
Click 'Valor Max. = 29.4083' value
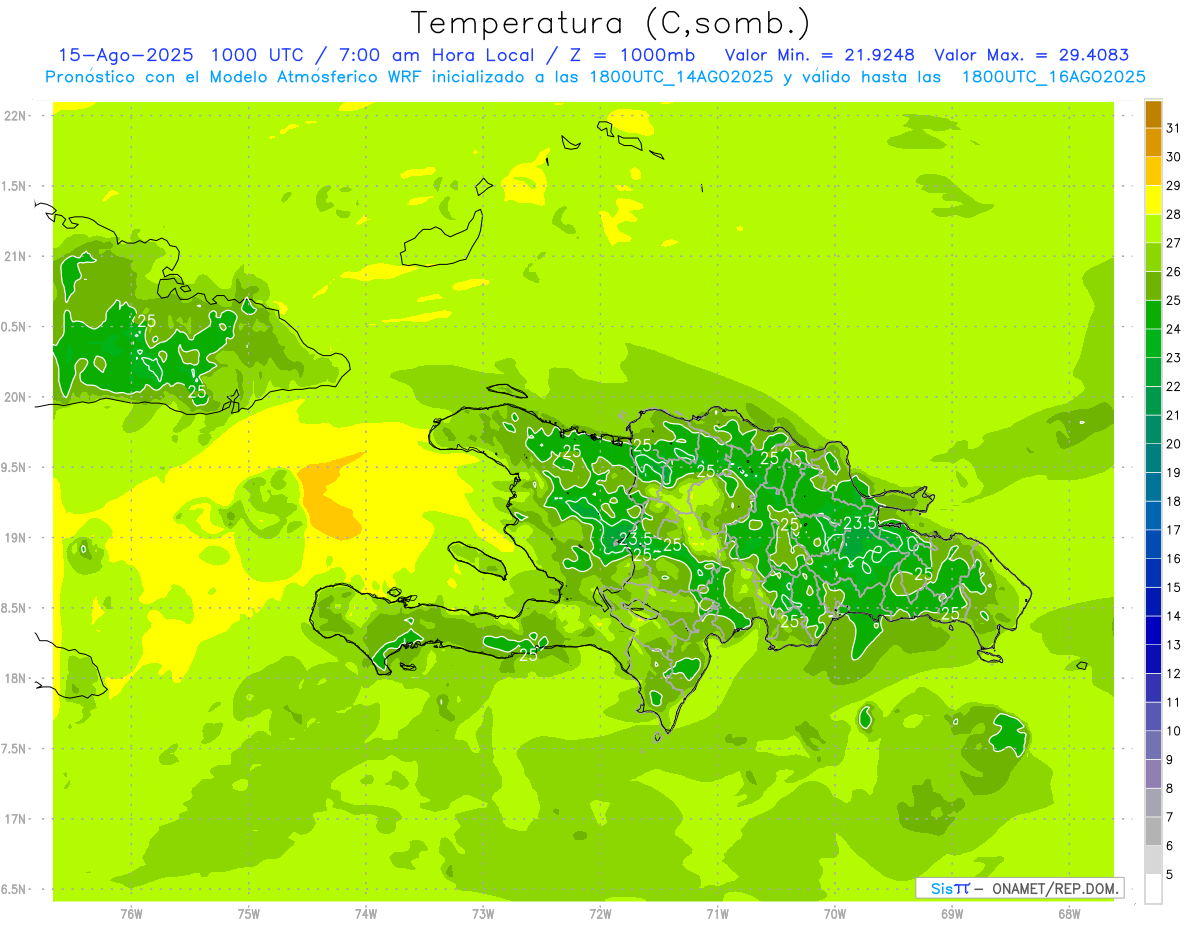(x=1032, y=55)
